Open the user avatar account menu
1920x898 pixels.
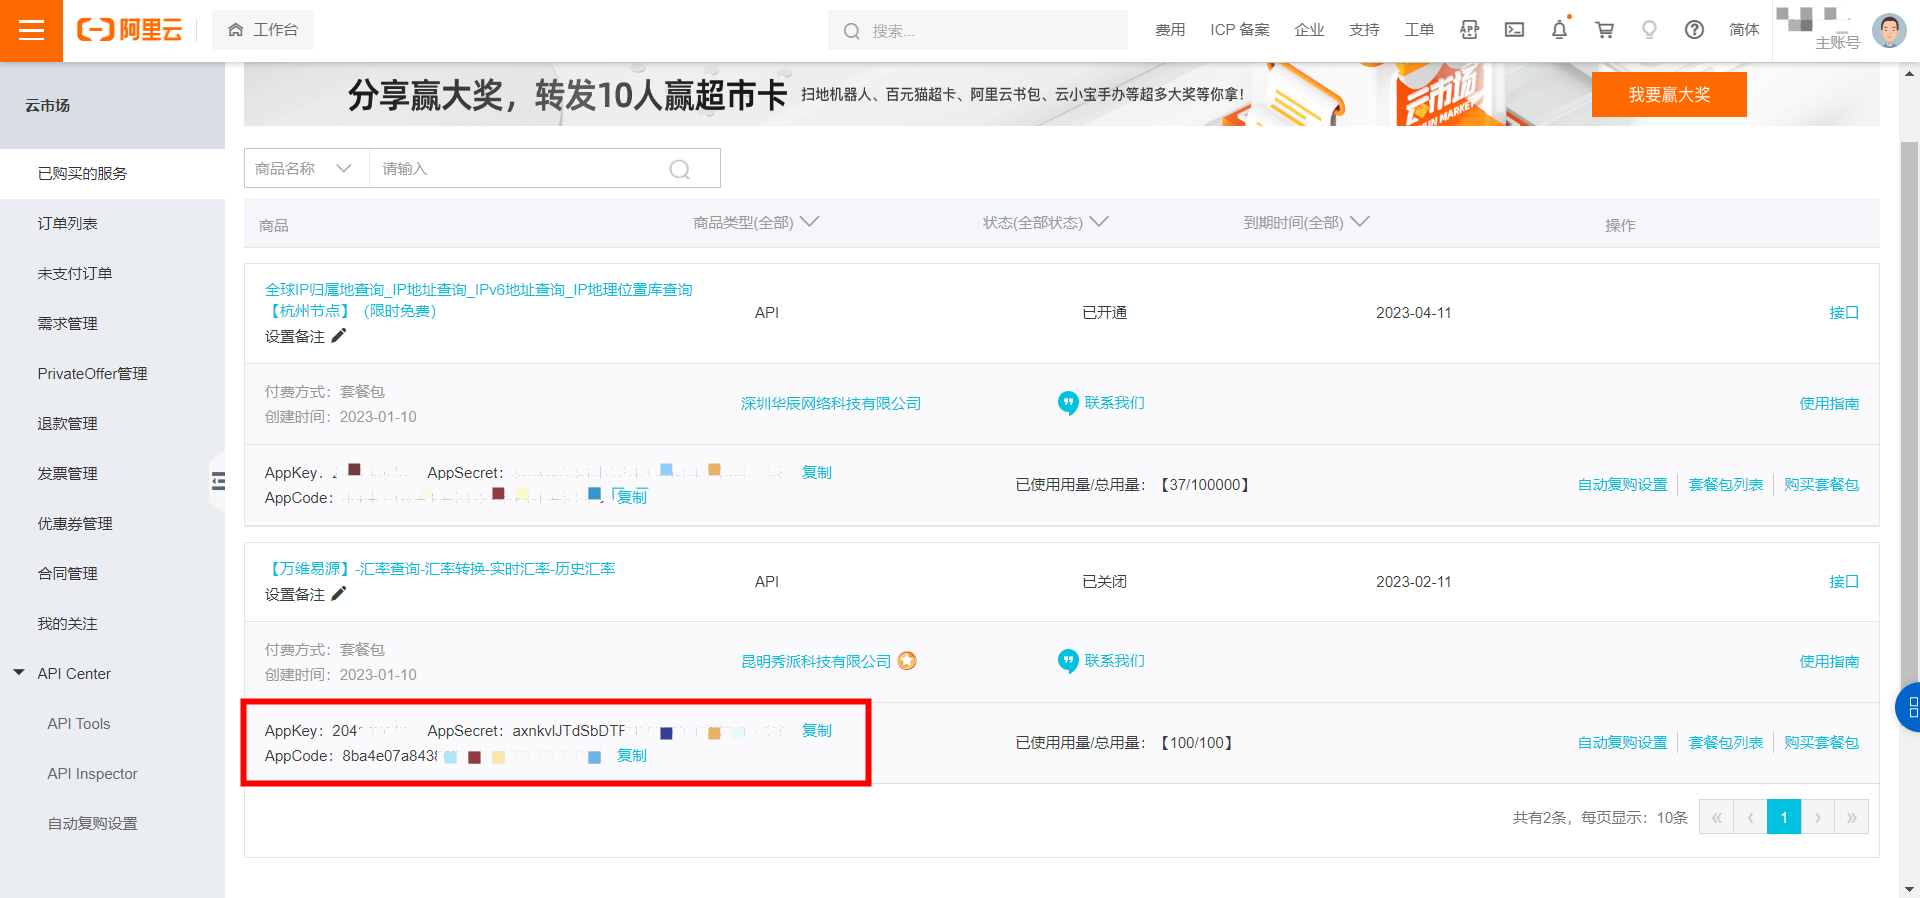point(1889,30)
